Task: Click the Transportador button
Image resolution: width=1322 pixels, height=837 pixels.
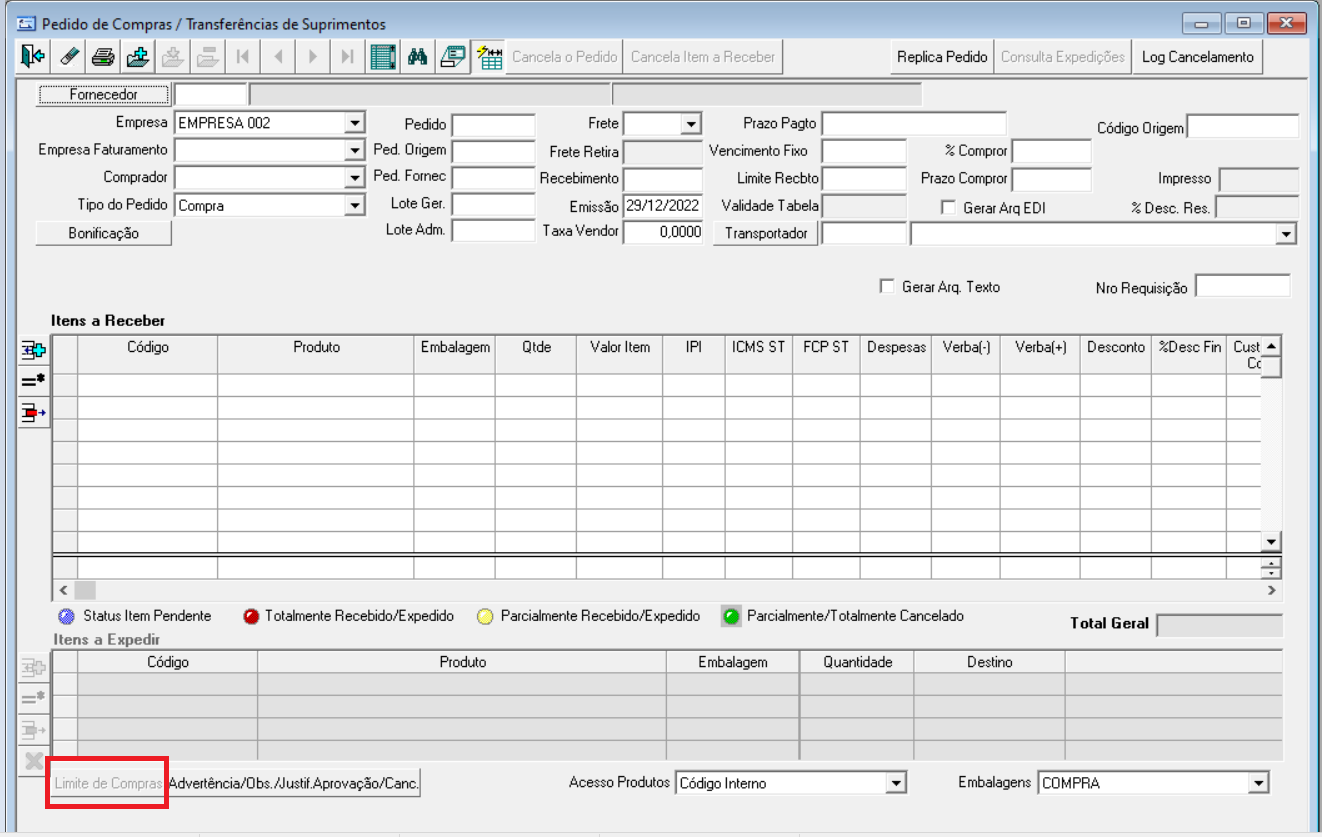Action: [766, 233]
